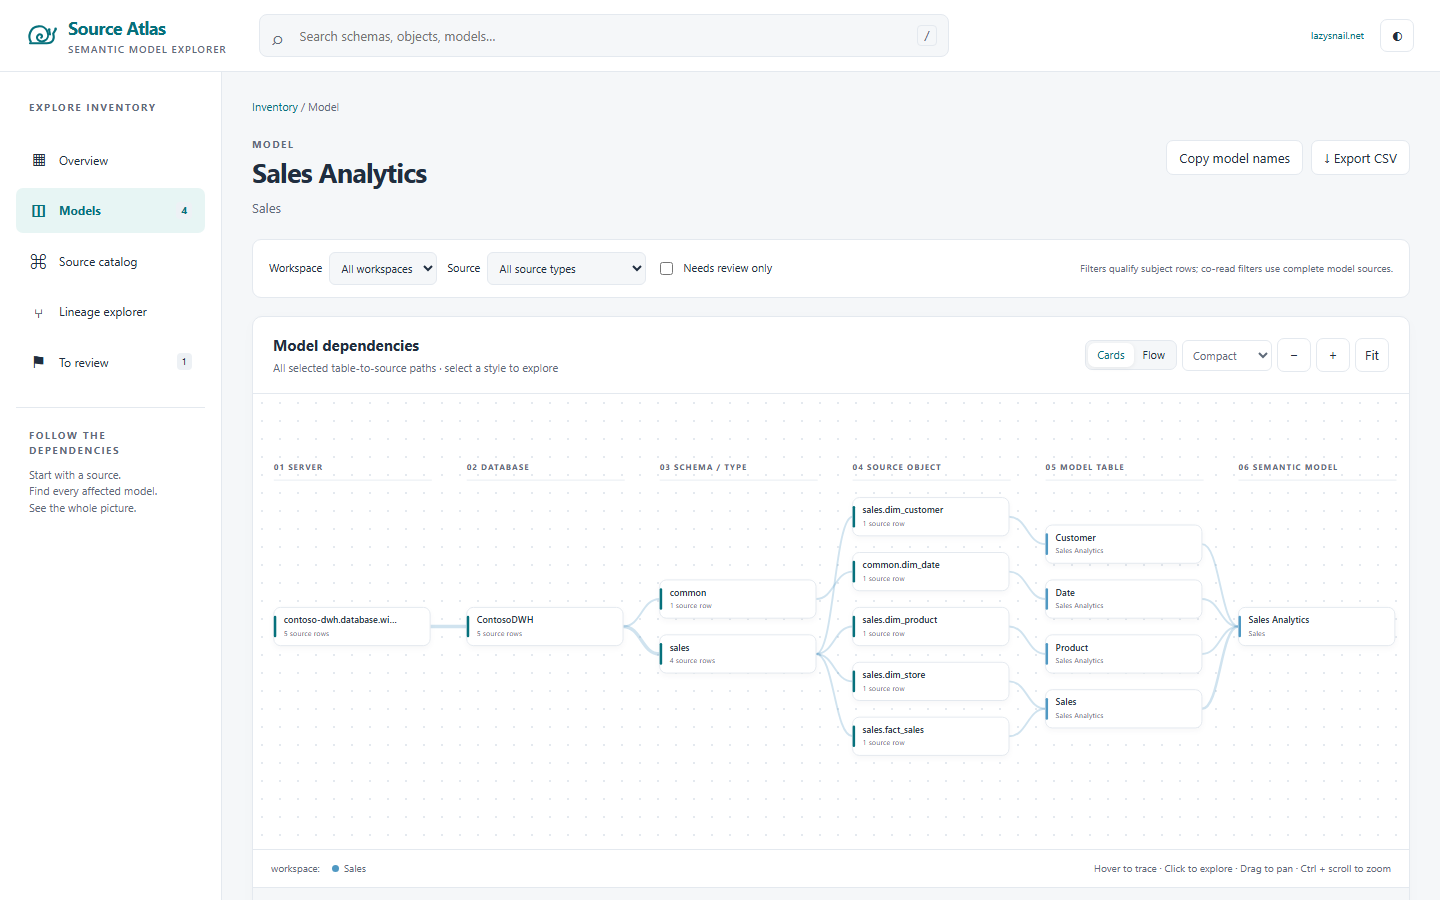The height and width of the screenshot is (900, 1440).
Task: Click the lazysnail.net user link
Action: pyautogui.click(x=1337, y=36)
